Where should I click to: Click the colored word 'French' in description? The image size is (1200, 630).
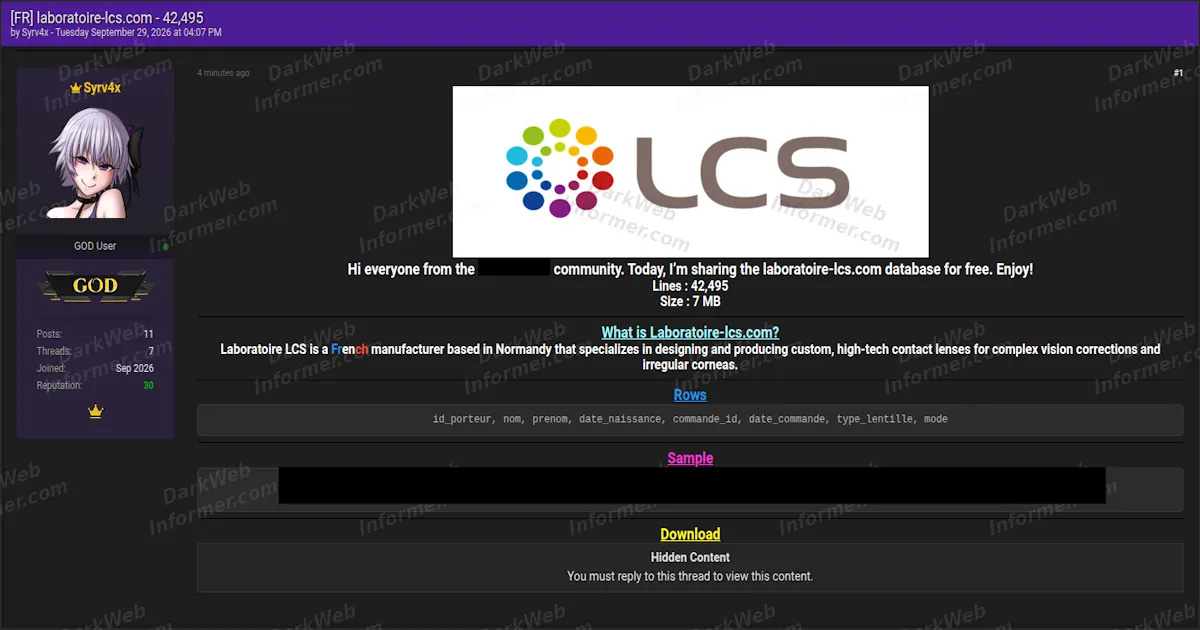pyautogui.click(x=350, y=349)
